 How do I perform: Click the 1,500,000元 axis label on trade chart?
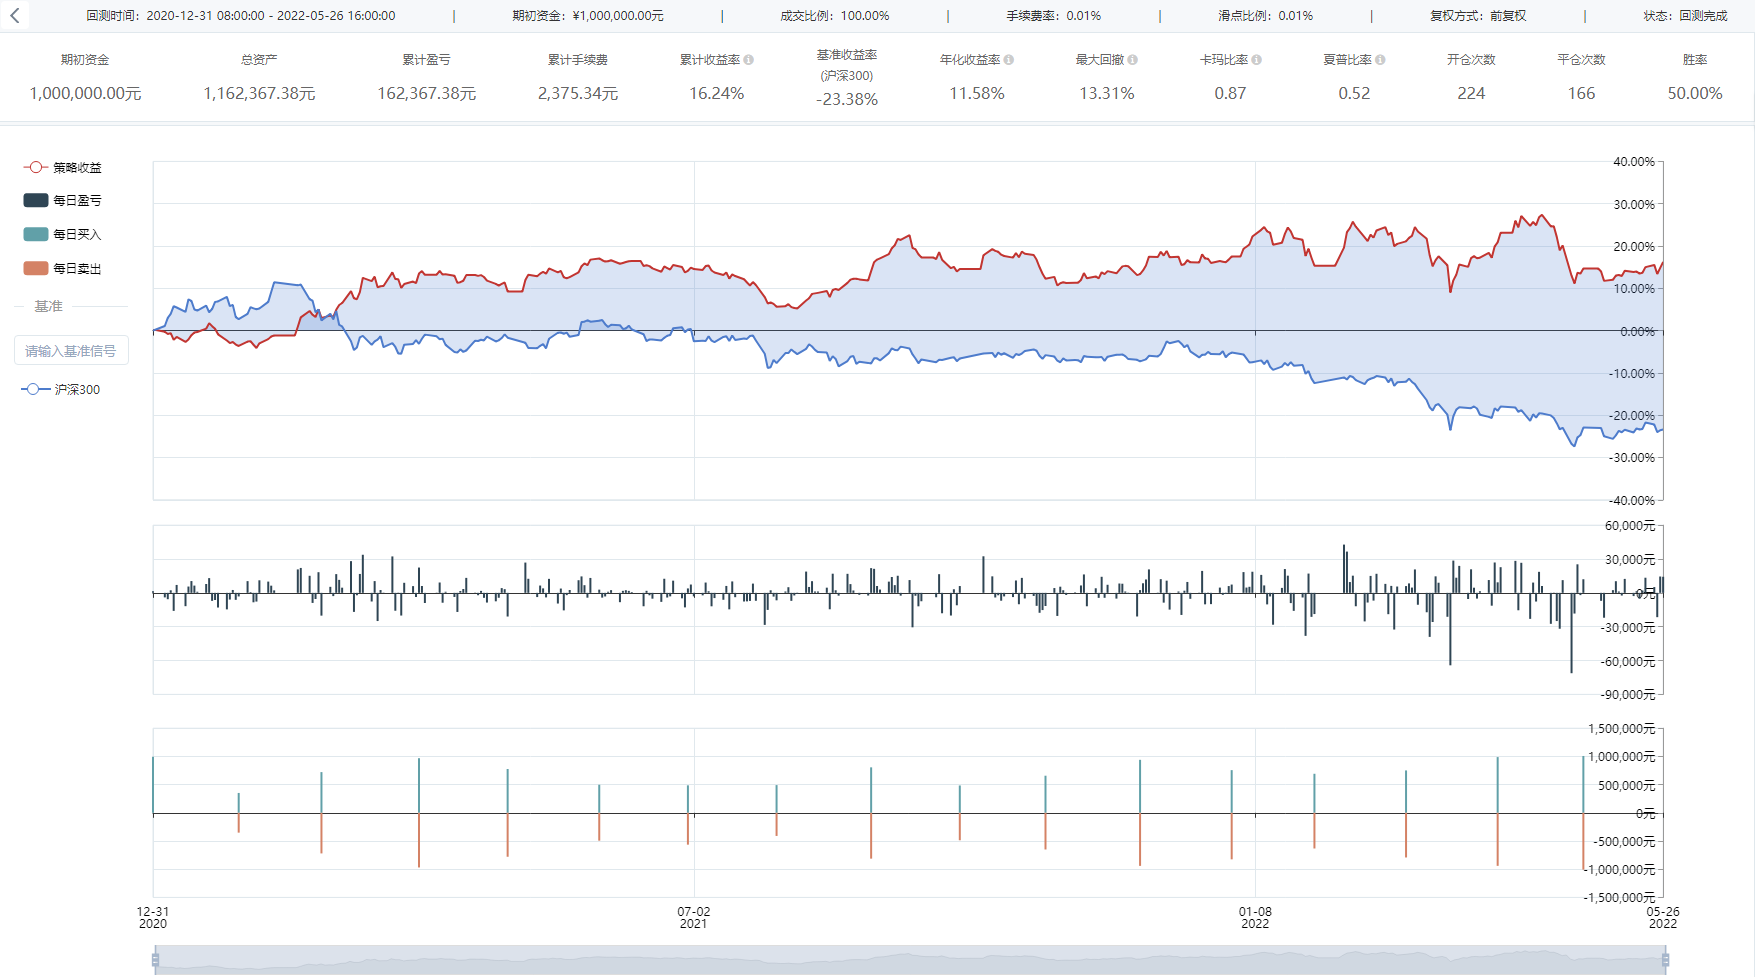tap(1622, 728)
